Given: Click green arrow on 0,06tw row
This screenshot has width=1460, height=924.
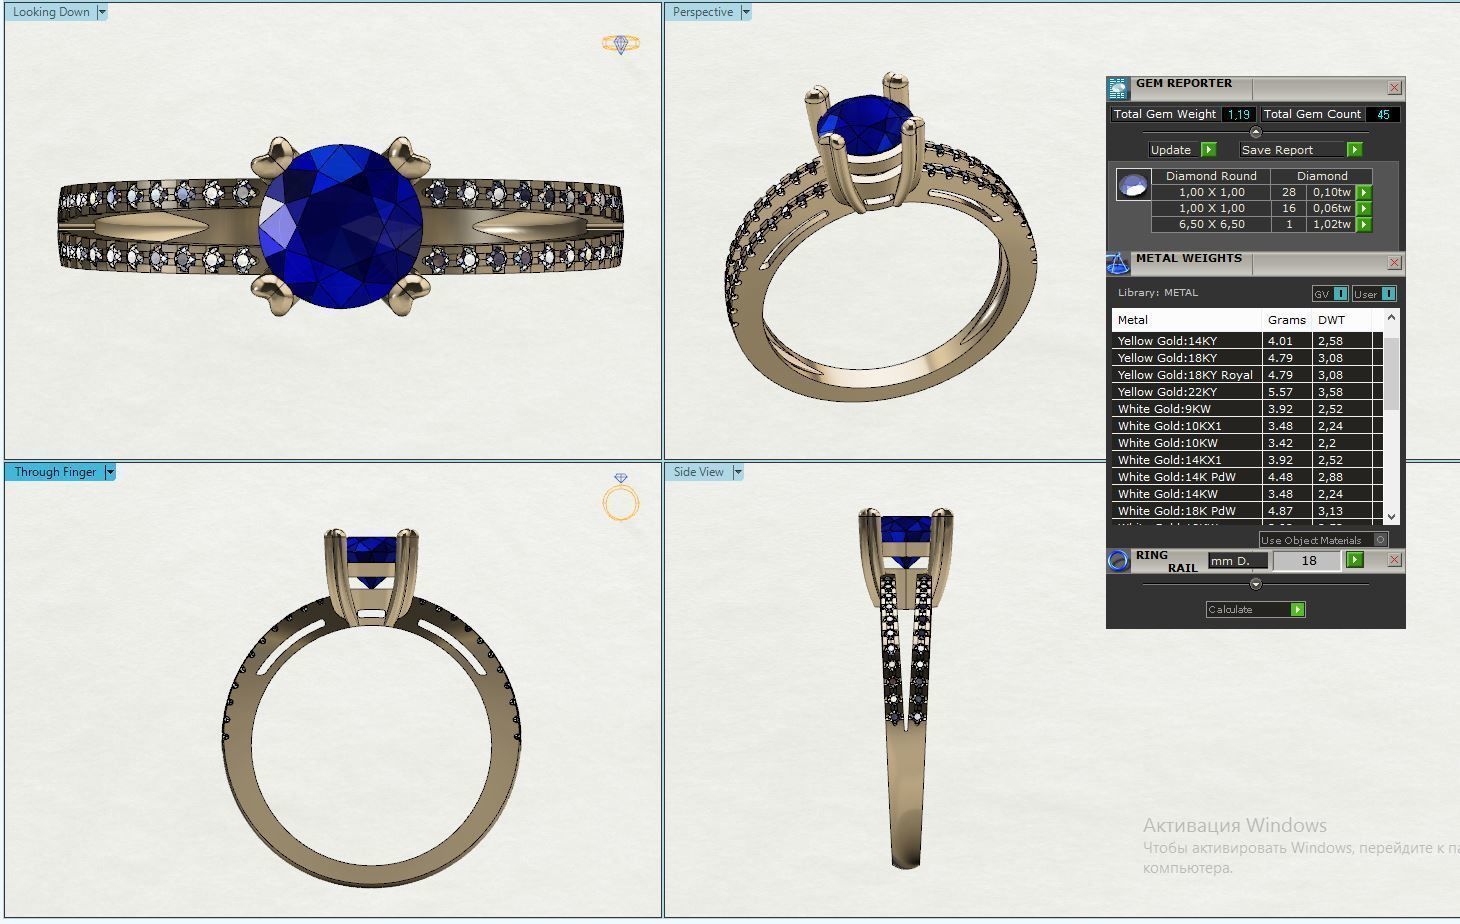Looking at the screenshot, I should 1364,208.
